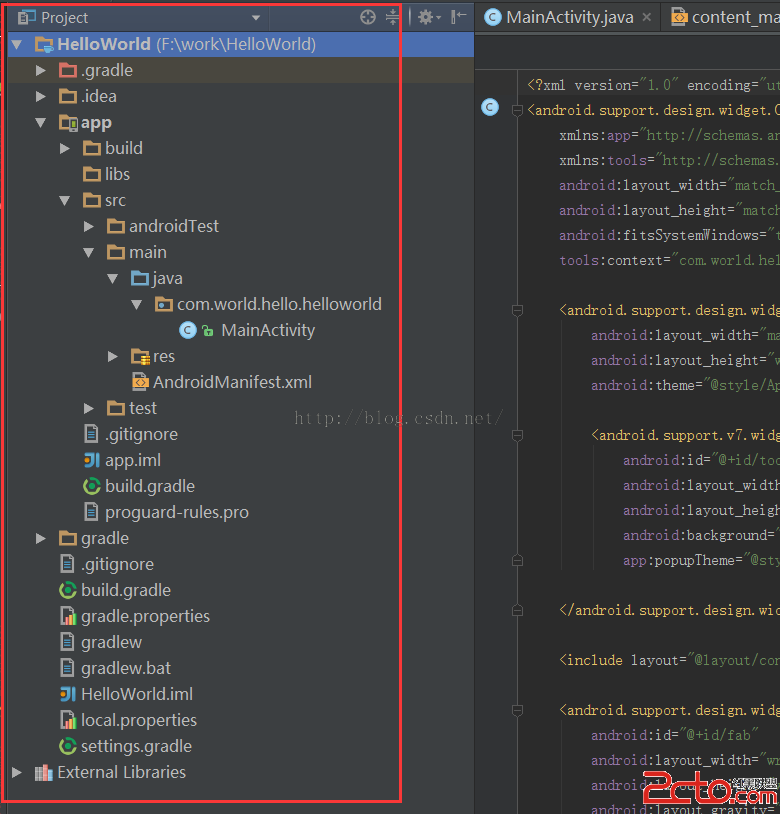Click the scroll from source target icon

point(368,17)
